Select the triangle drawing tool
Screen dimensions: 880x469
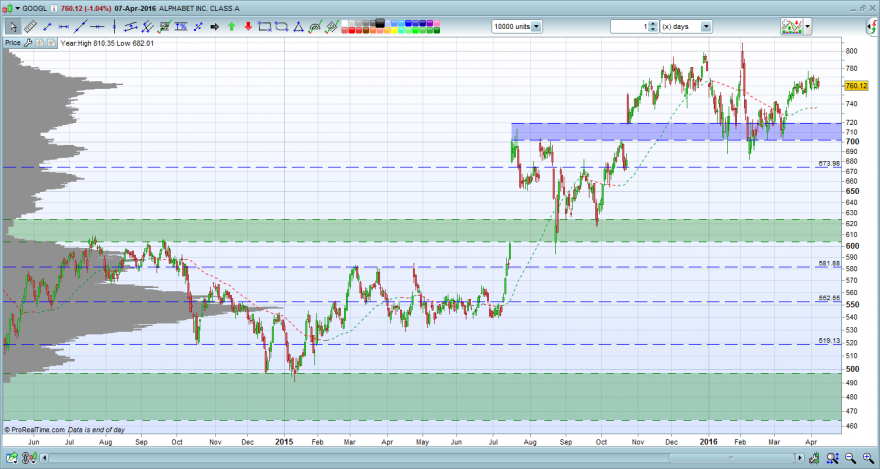click(299, 26)
